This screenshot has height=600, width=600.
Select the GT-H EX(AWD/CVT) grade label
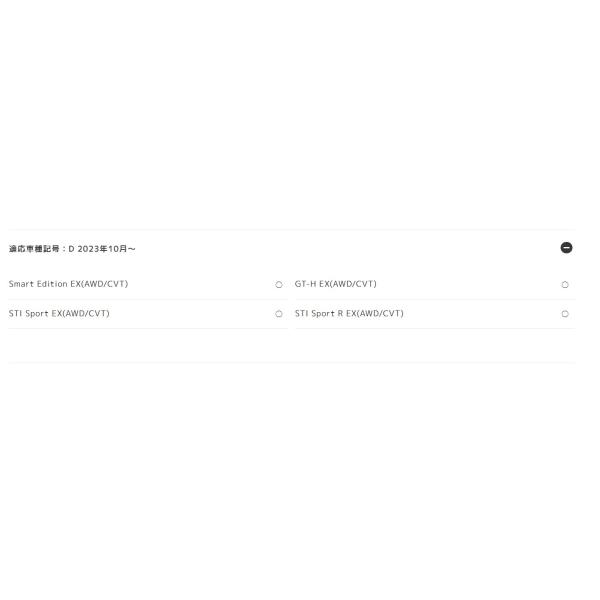coord(336,284)
